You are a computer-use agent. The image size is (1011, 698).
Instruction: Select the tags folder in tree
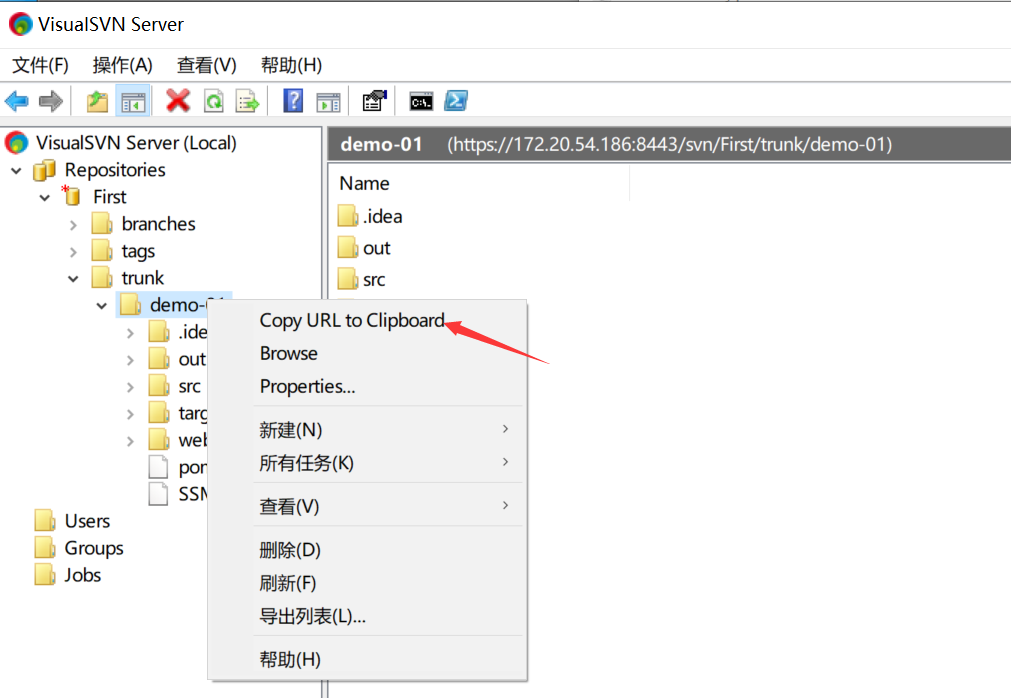click(138, 251)
